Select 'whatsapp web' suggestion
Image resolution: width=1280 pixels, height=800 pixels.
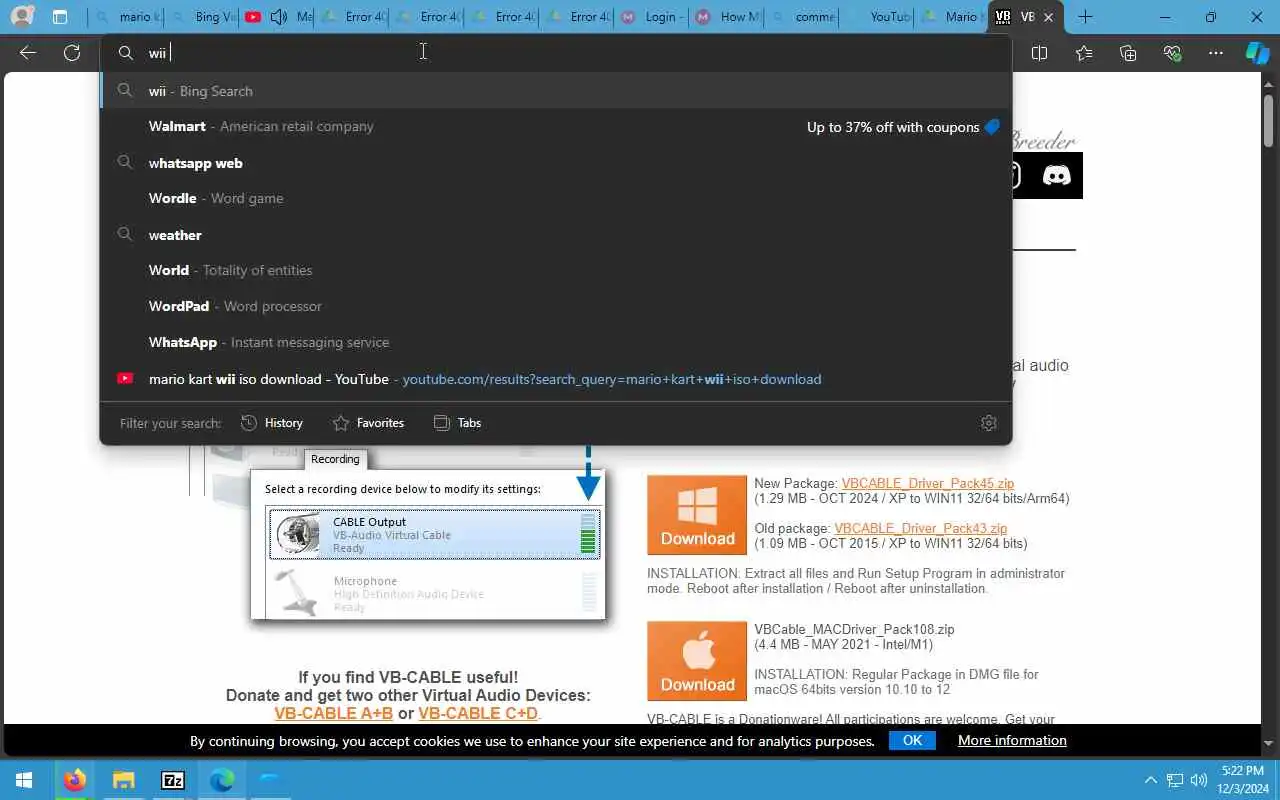pos(556,163)
